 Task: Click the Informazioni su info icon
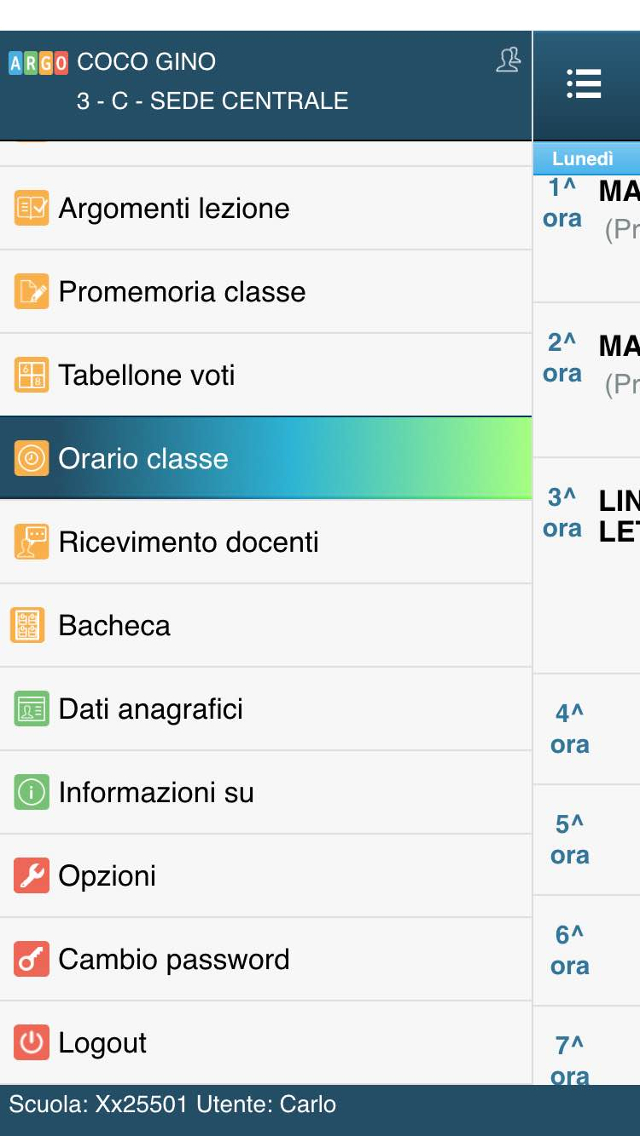point(31,792)
